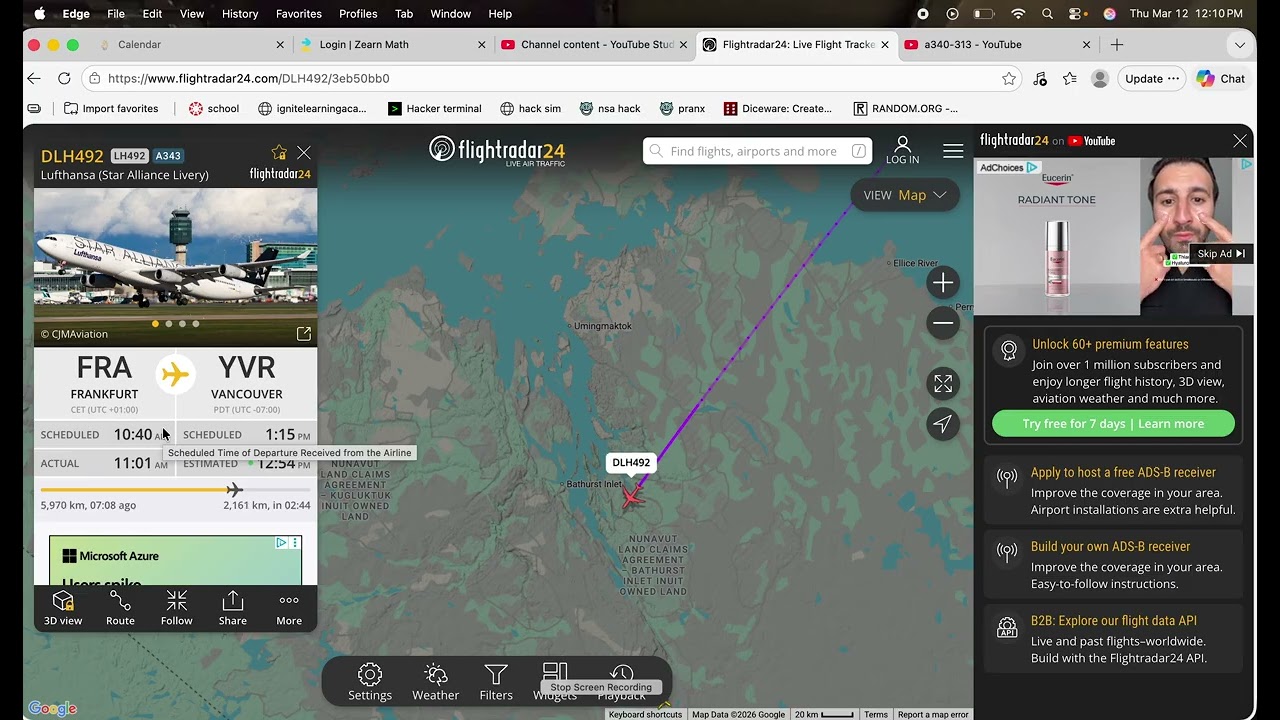Bookmark this page with star icon
The image size is (1280, 720).
1009,78
